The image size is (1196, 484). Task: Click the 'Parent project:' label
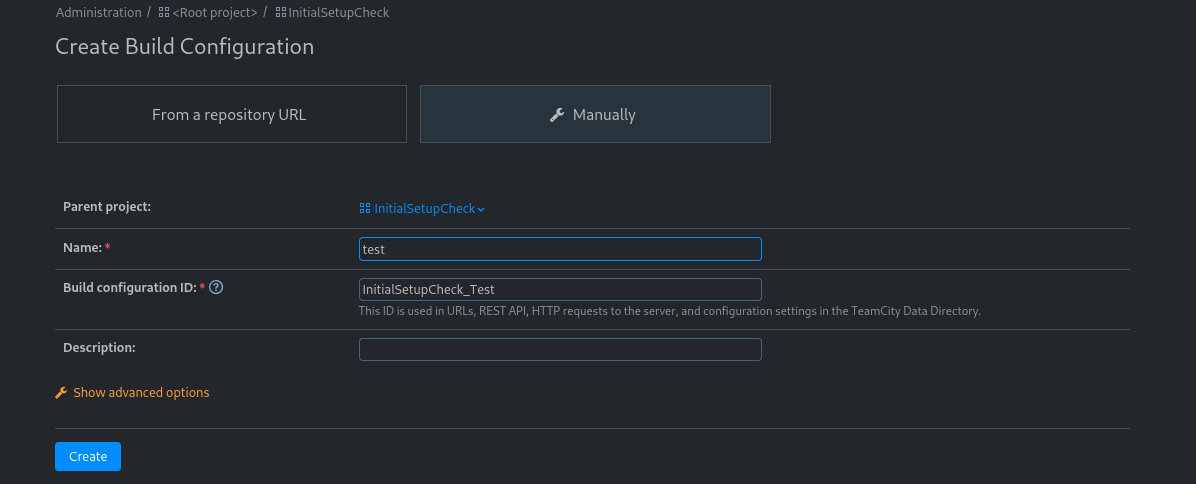[107, 207]
